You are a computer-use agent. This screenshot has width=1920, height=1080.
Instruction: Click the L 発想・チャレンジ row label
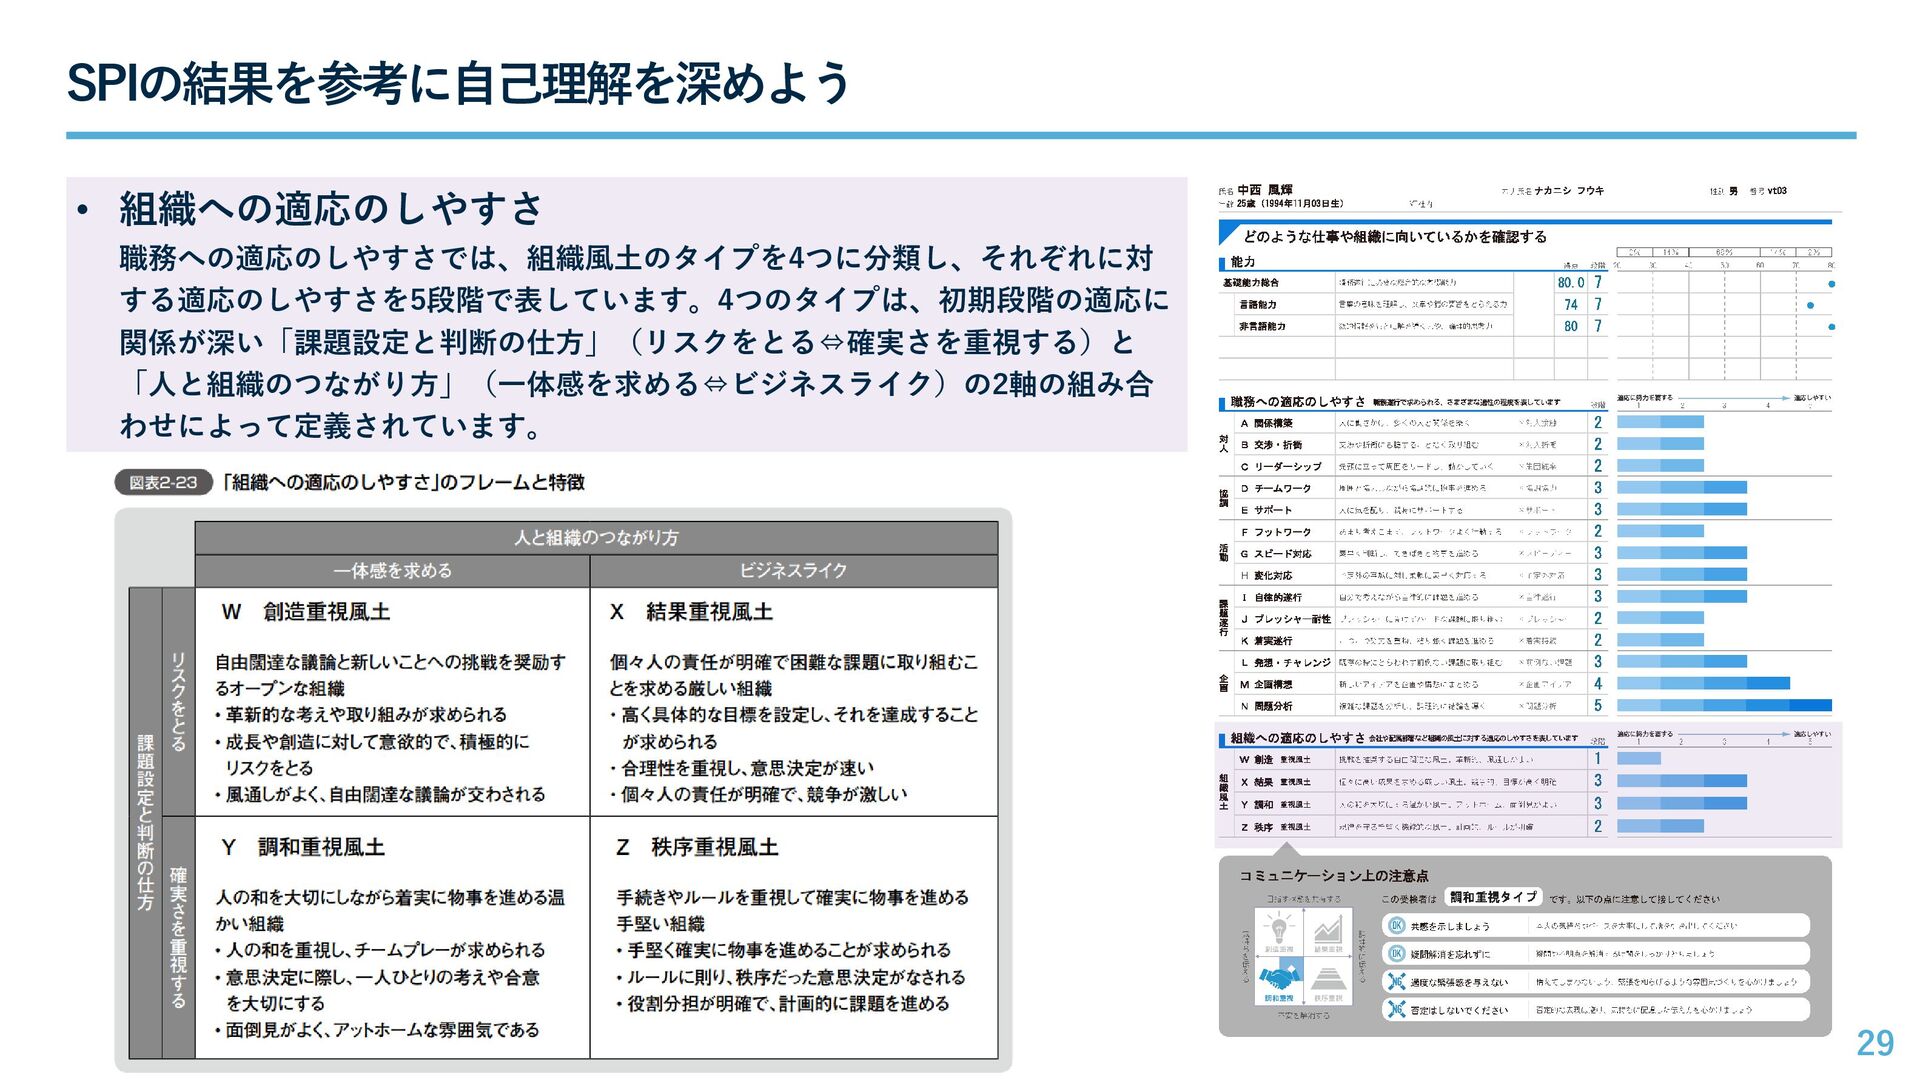[1286, 663]
